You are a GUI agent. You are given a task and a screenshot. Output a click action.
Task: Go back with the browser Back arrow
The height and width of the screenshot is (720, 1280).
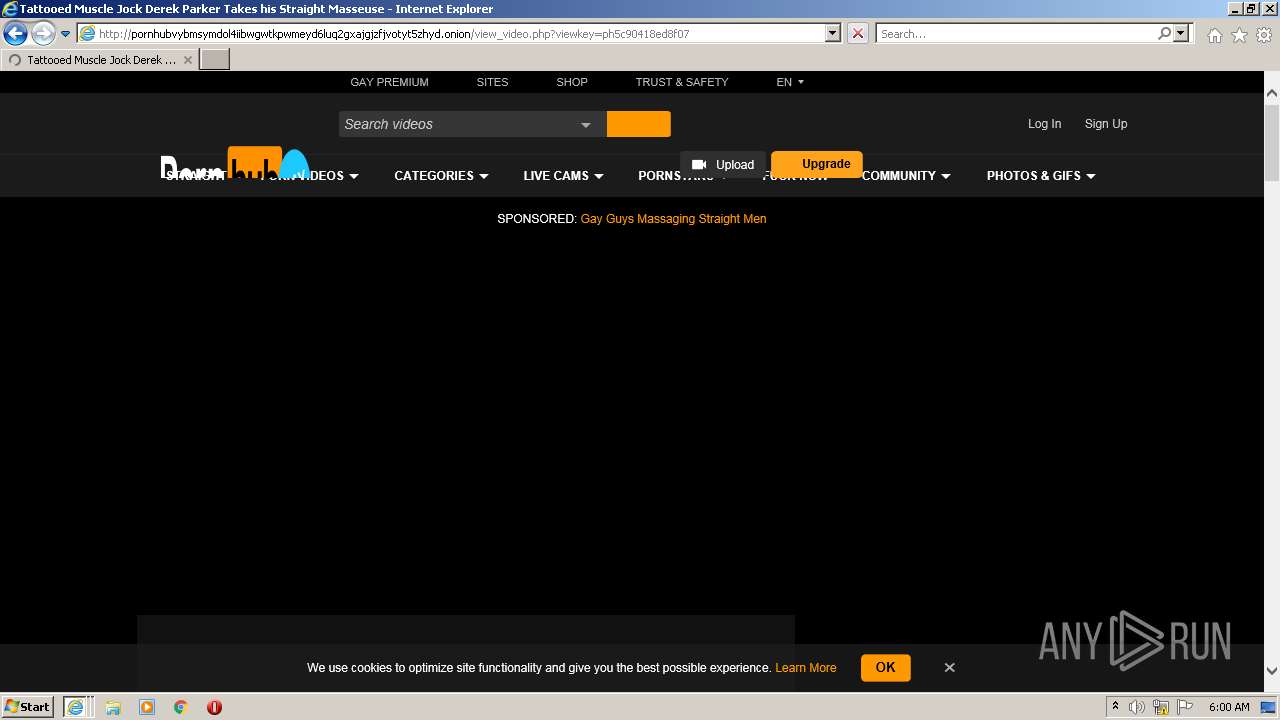15,33
